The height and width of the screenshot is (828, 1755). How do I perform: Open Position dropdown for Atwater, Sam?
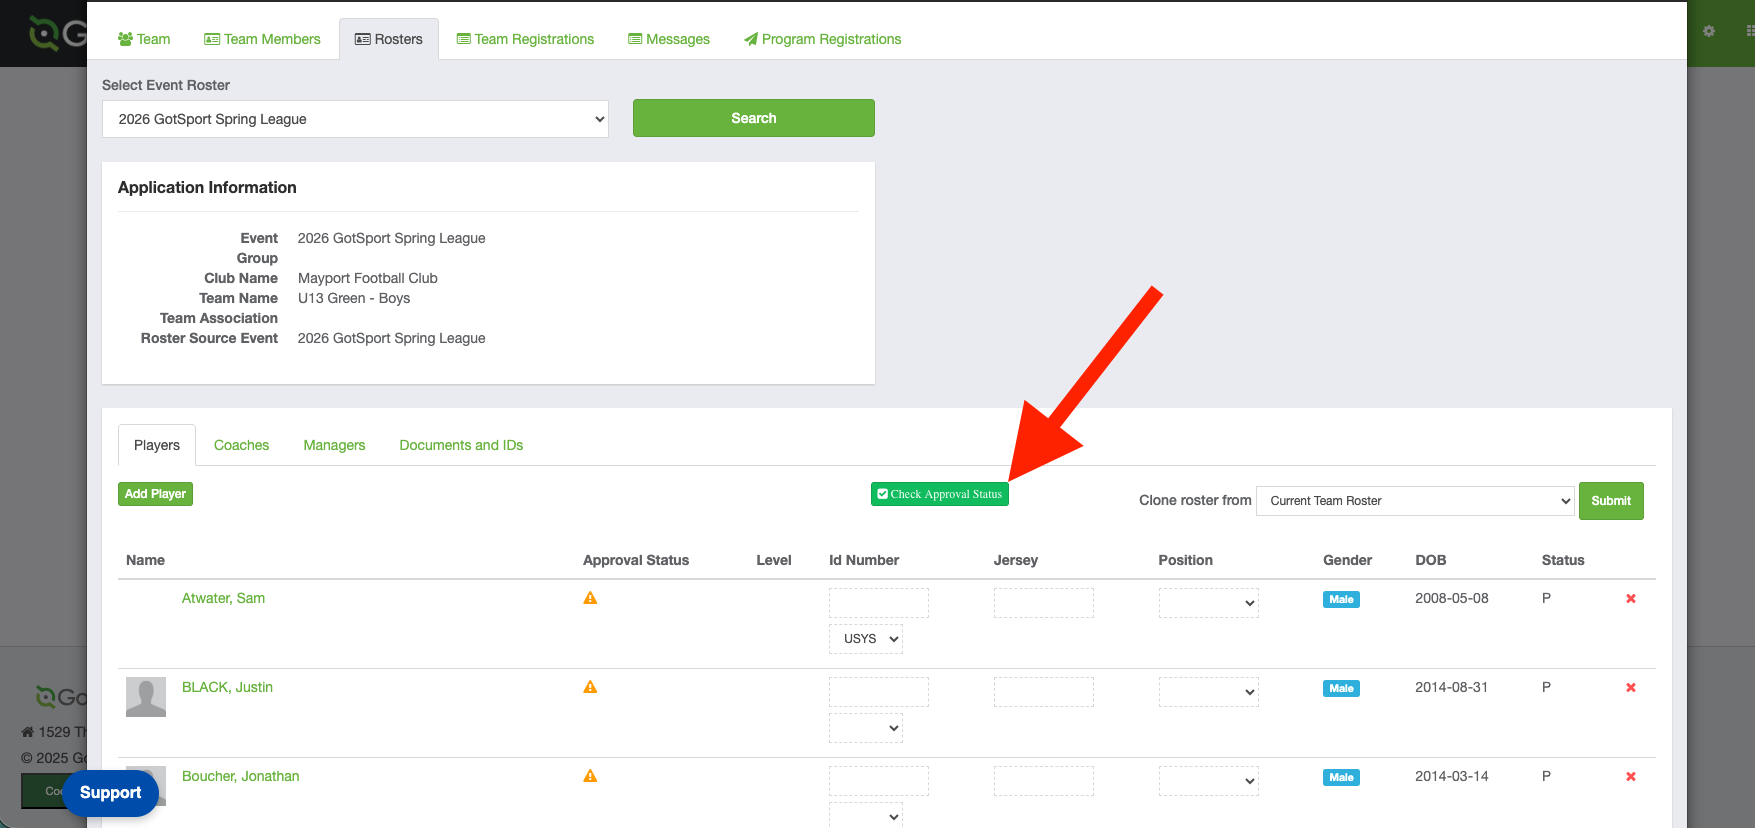pos(1208,603)
